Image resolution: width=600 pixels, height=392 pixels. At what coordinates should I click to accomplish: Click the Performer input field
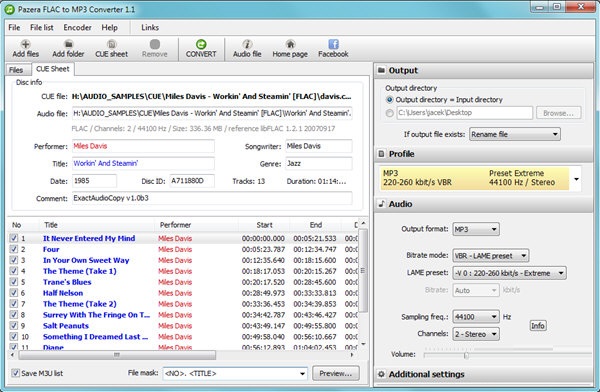143,146
